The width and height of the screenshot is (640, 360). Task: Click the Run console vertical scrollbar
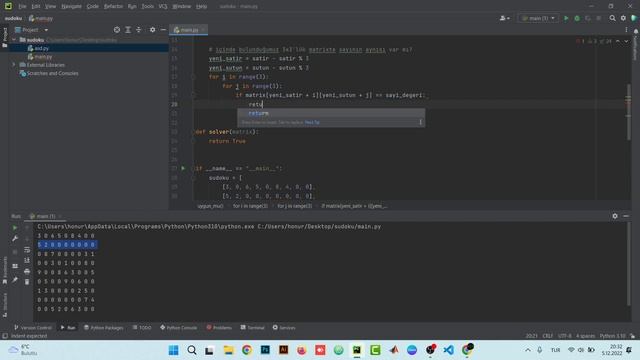629,263
